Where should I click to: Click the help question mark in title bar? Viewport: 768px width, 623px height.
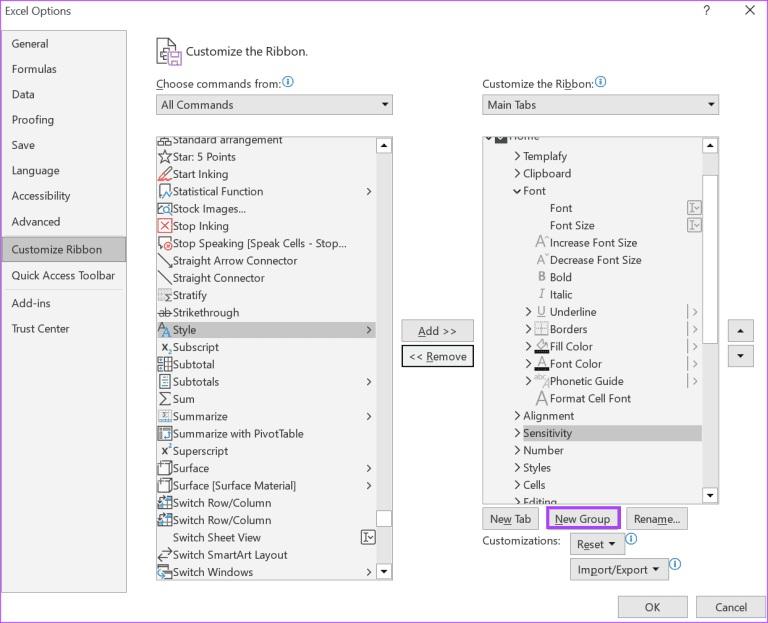click(706, 10)
